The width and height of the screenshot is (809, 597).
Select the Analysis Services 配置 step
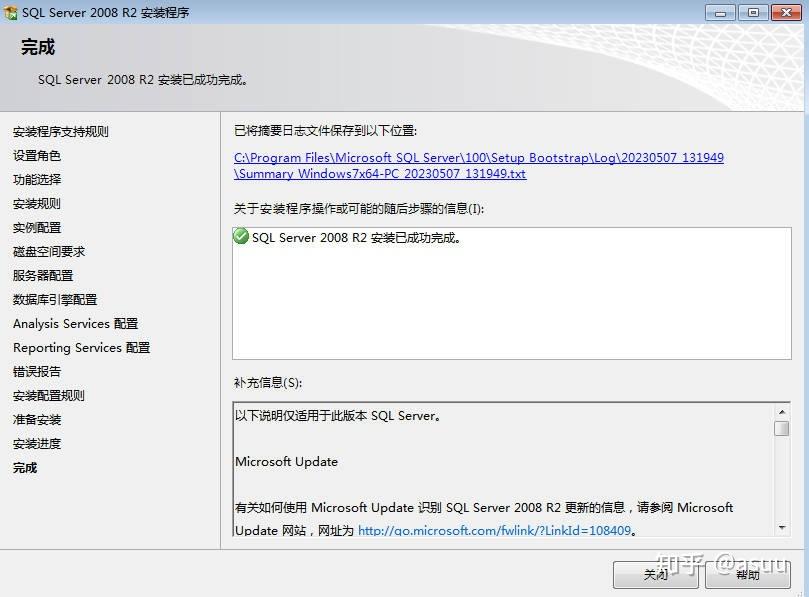pos(74,323)
